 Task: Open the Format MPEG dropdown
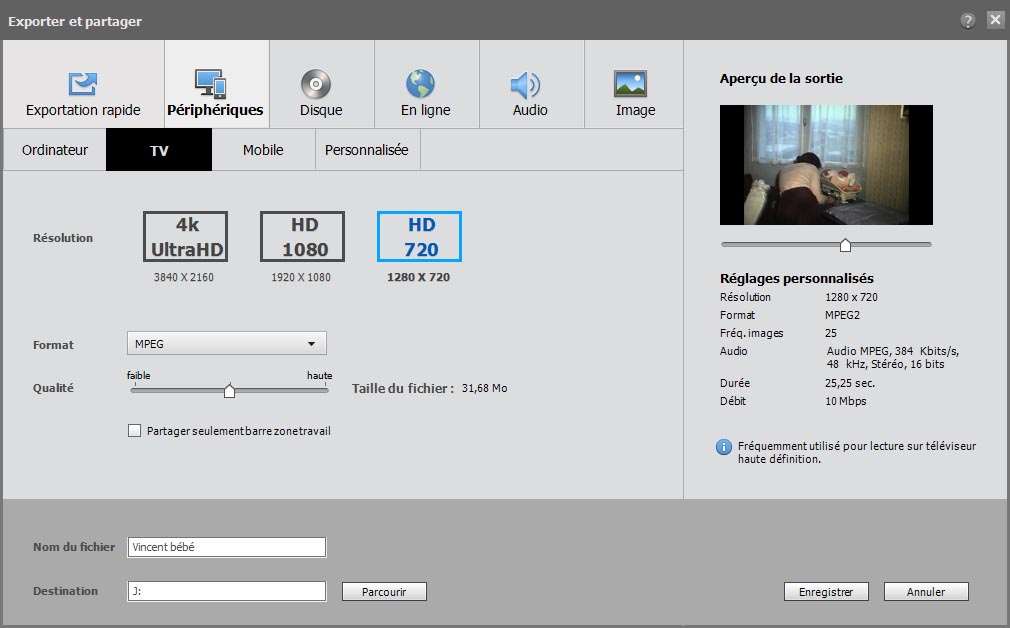[x=227, y=344]
